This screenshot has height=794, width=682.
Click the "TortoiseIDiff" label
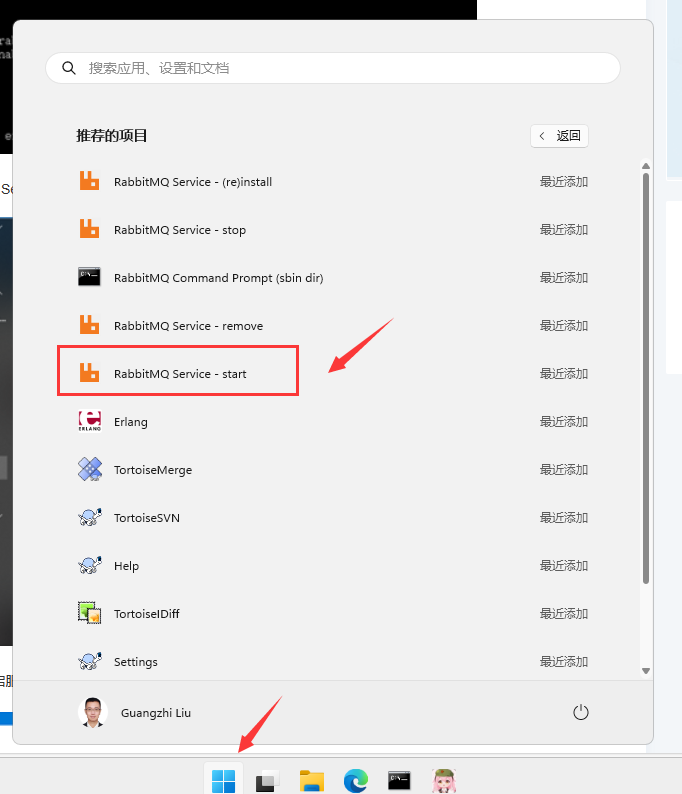(147, 614)
